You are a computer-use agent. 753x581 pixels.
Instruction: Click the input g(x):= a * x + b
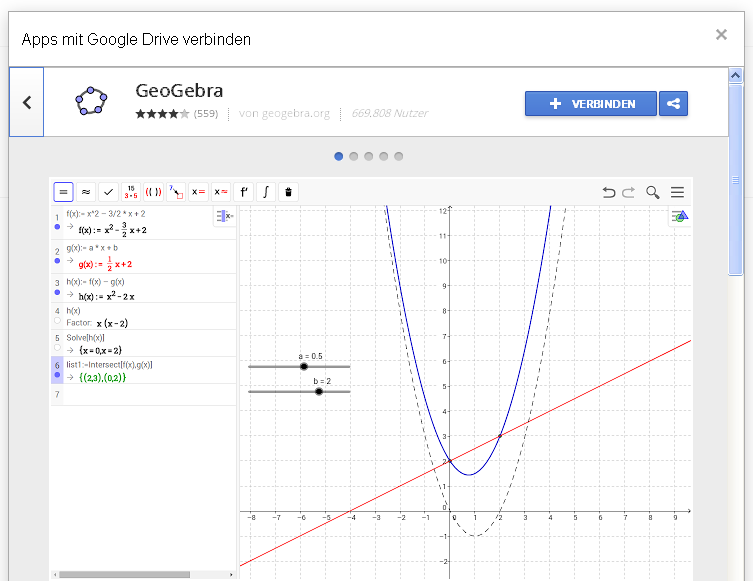92,248
